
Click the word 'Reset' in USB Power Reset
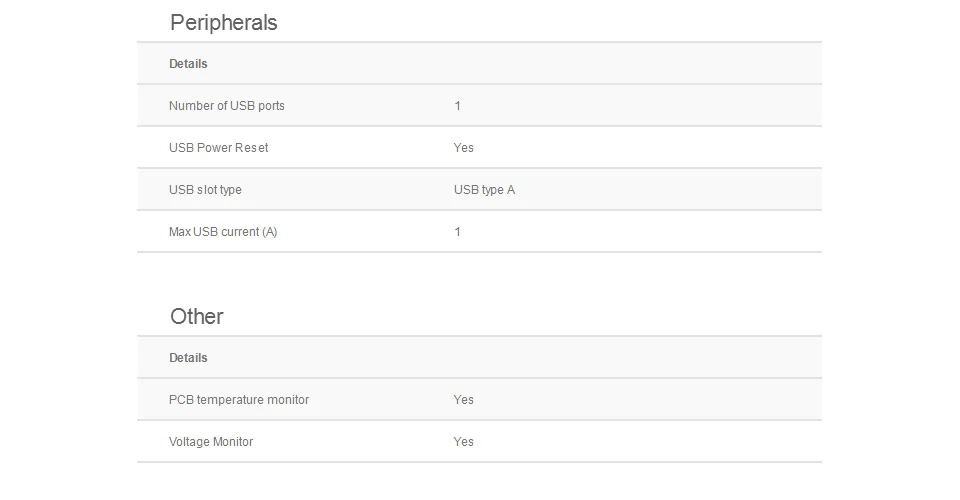click(x=251, y=148)
